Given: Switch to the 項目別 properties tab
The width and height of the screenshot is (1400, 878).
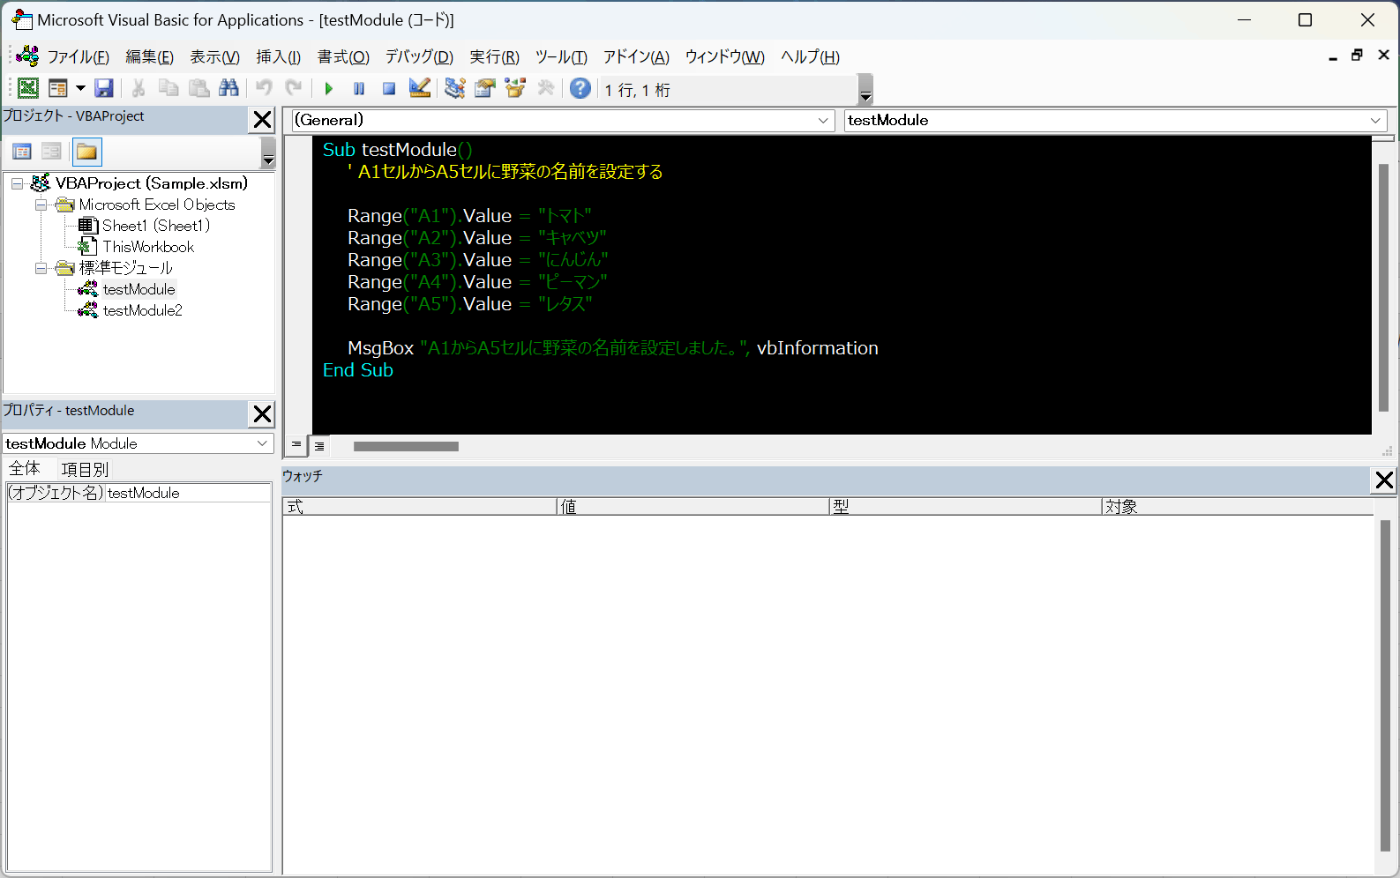Looking at the screenshot, I should [x=85, y=469].
